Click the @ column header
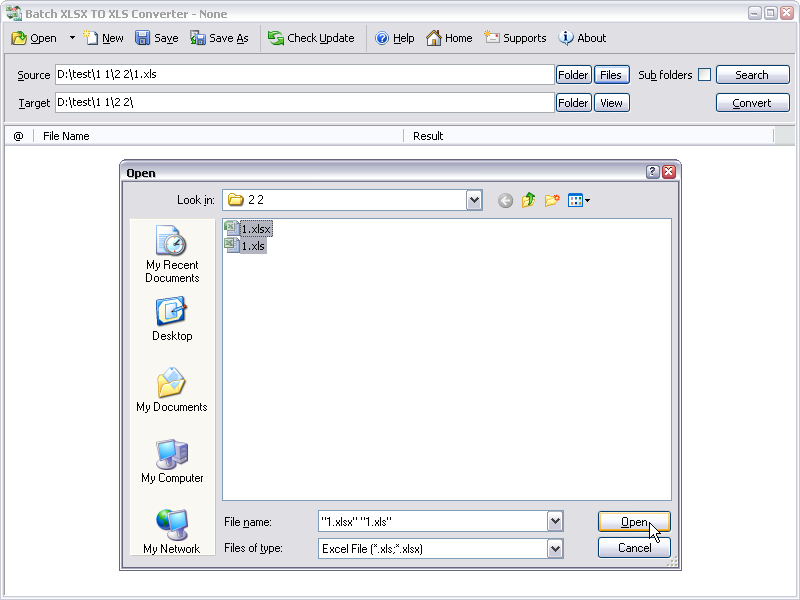Viewport: 800px width, 600px height. click(18, 136)
